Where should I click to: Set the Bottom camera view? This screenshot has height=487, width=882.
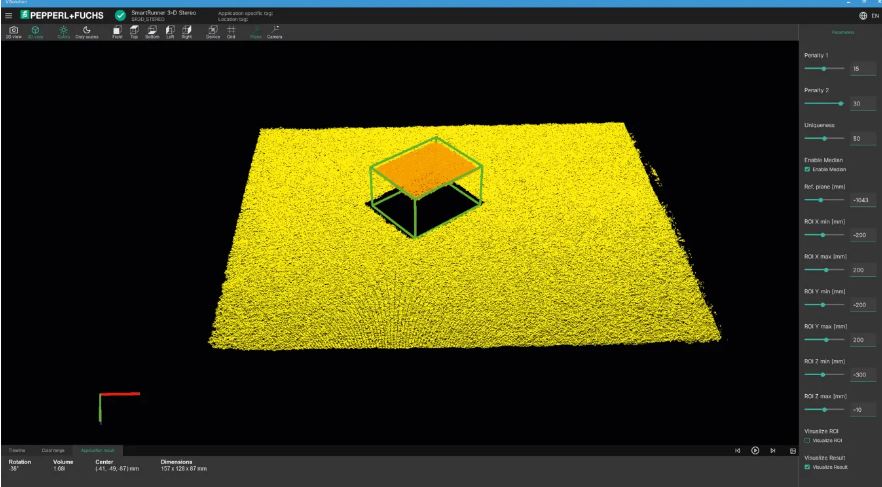coord(152,32)
